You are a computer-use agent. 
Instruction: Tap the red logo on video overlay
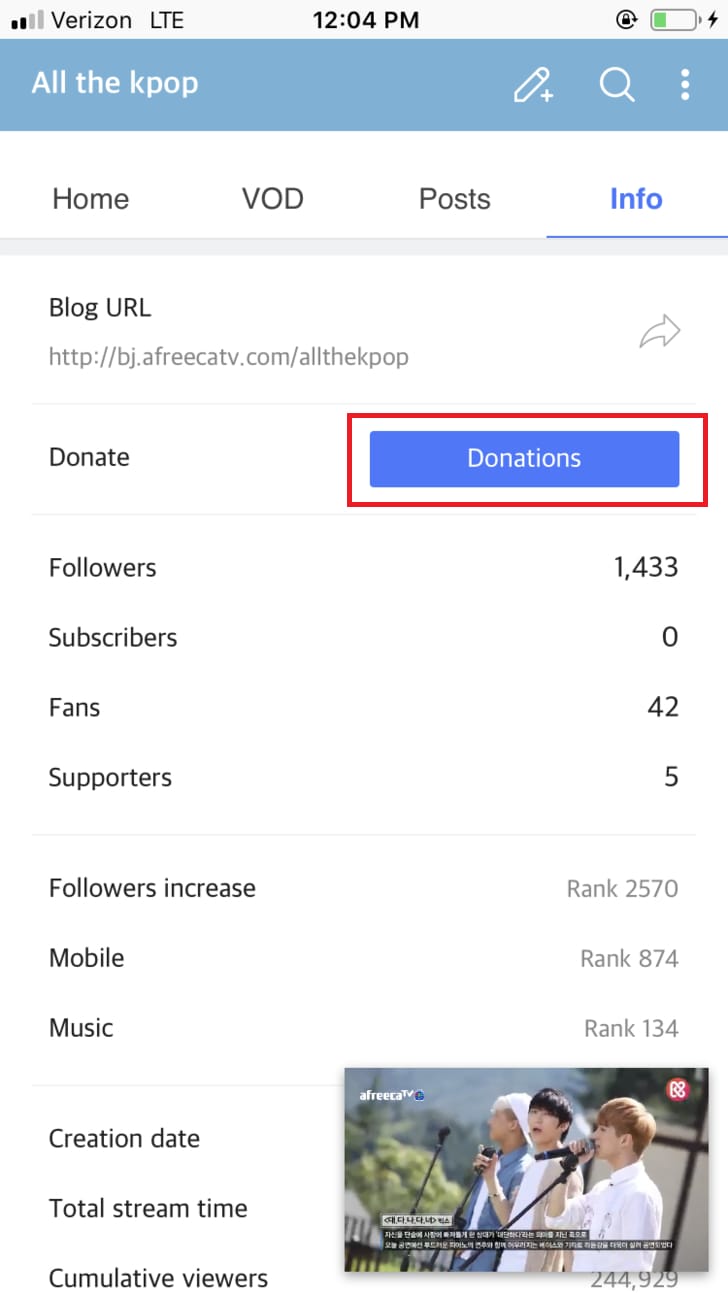click(678, 1089)
